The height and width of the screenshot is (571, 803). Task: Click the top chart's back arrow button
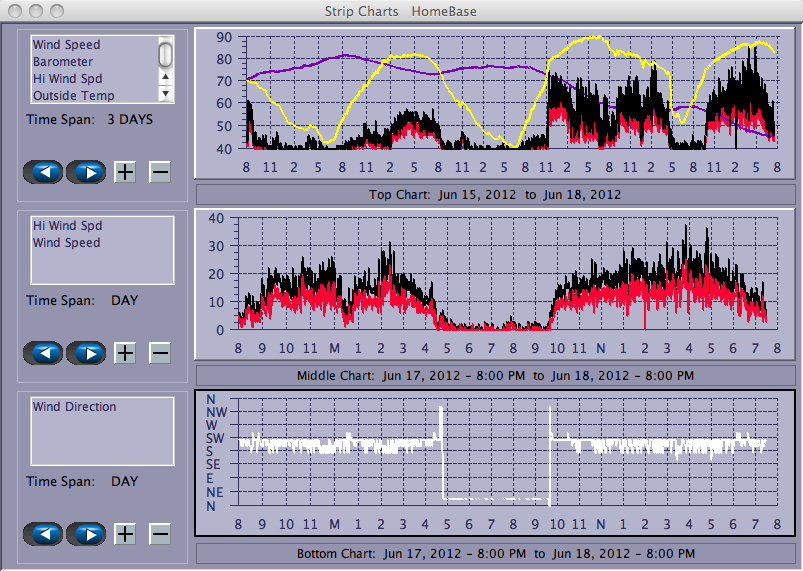(x=43, y=172)
